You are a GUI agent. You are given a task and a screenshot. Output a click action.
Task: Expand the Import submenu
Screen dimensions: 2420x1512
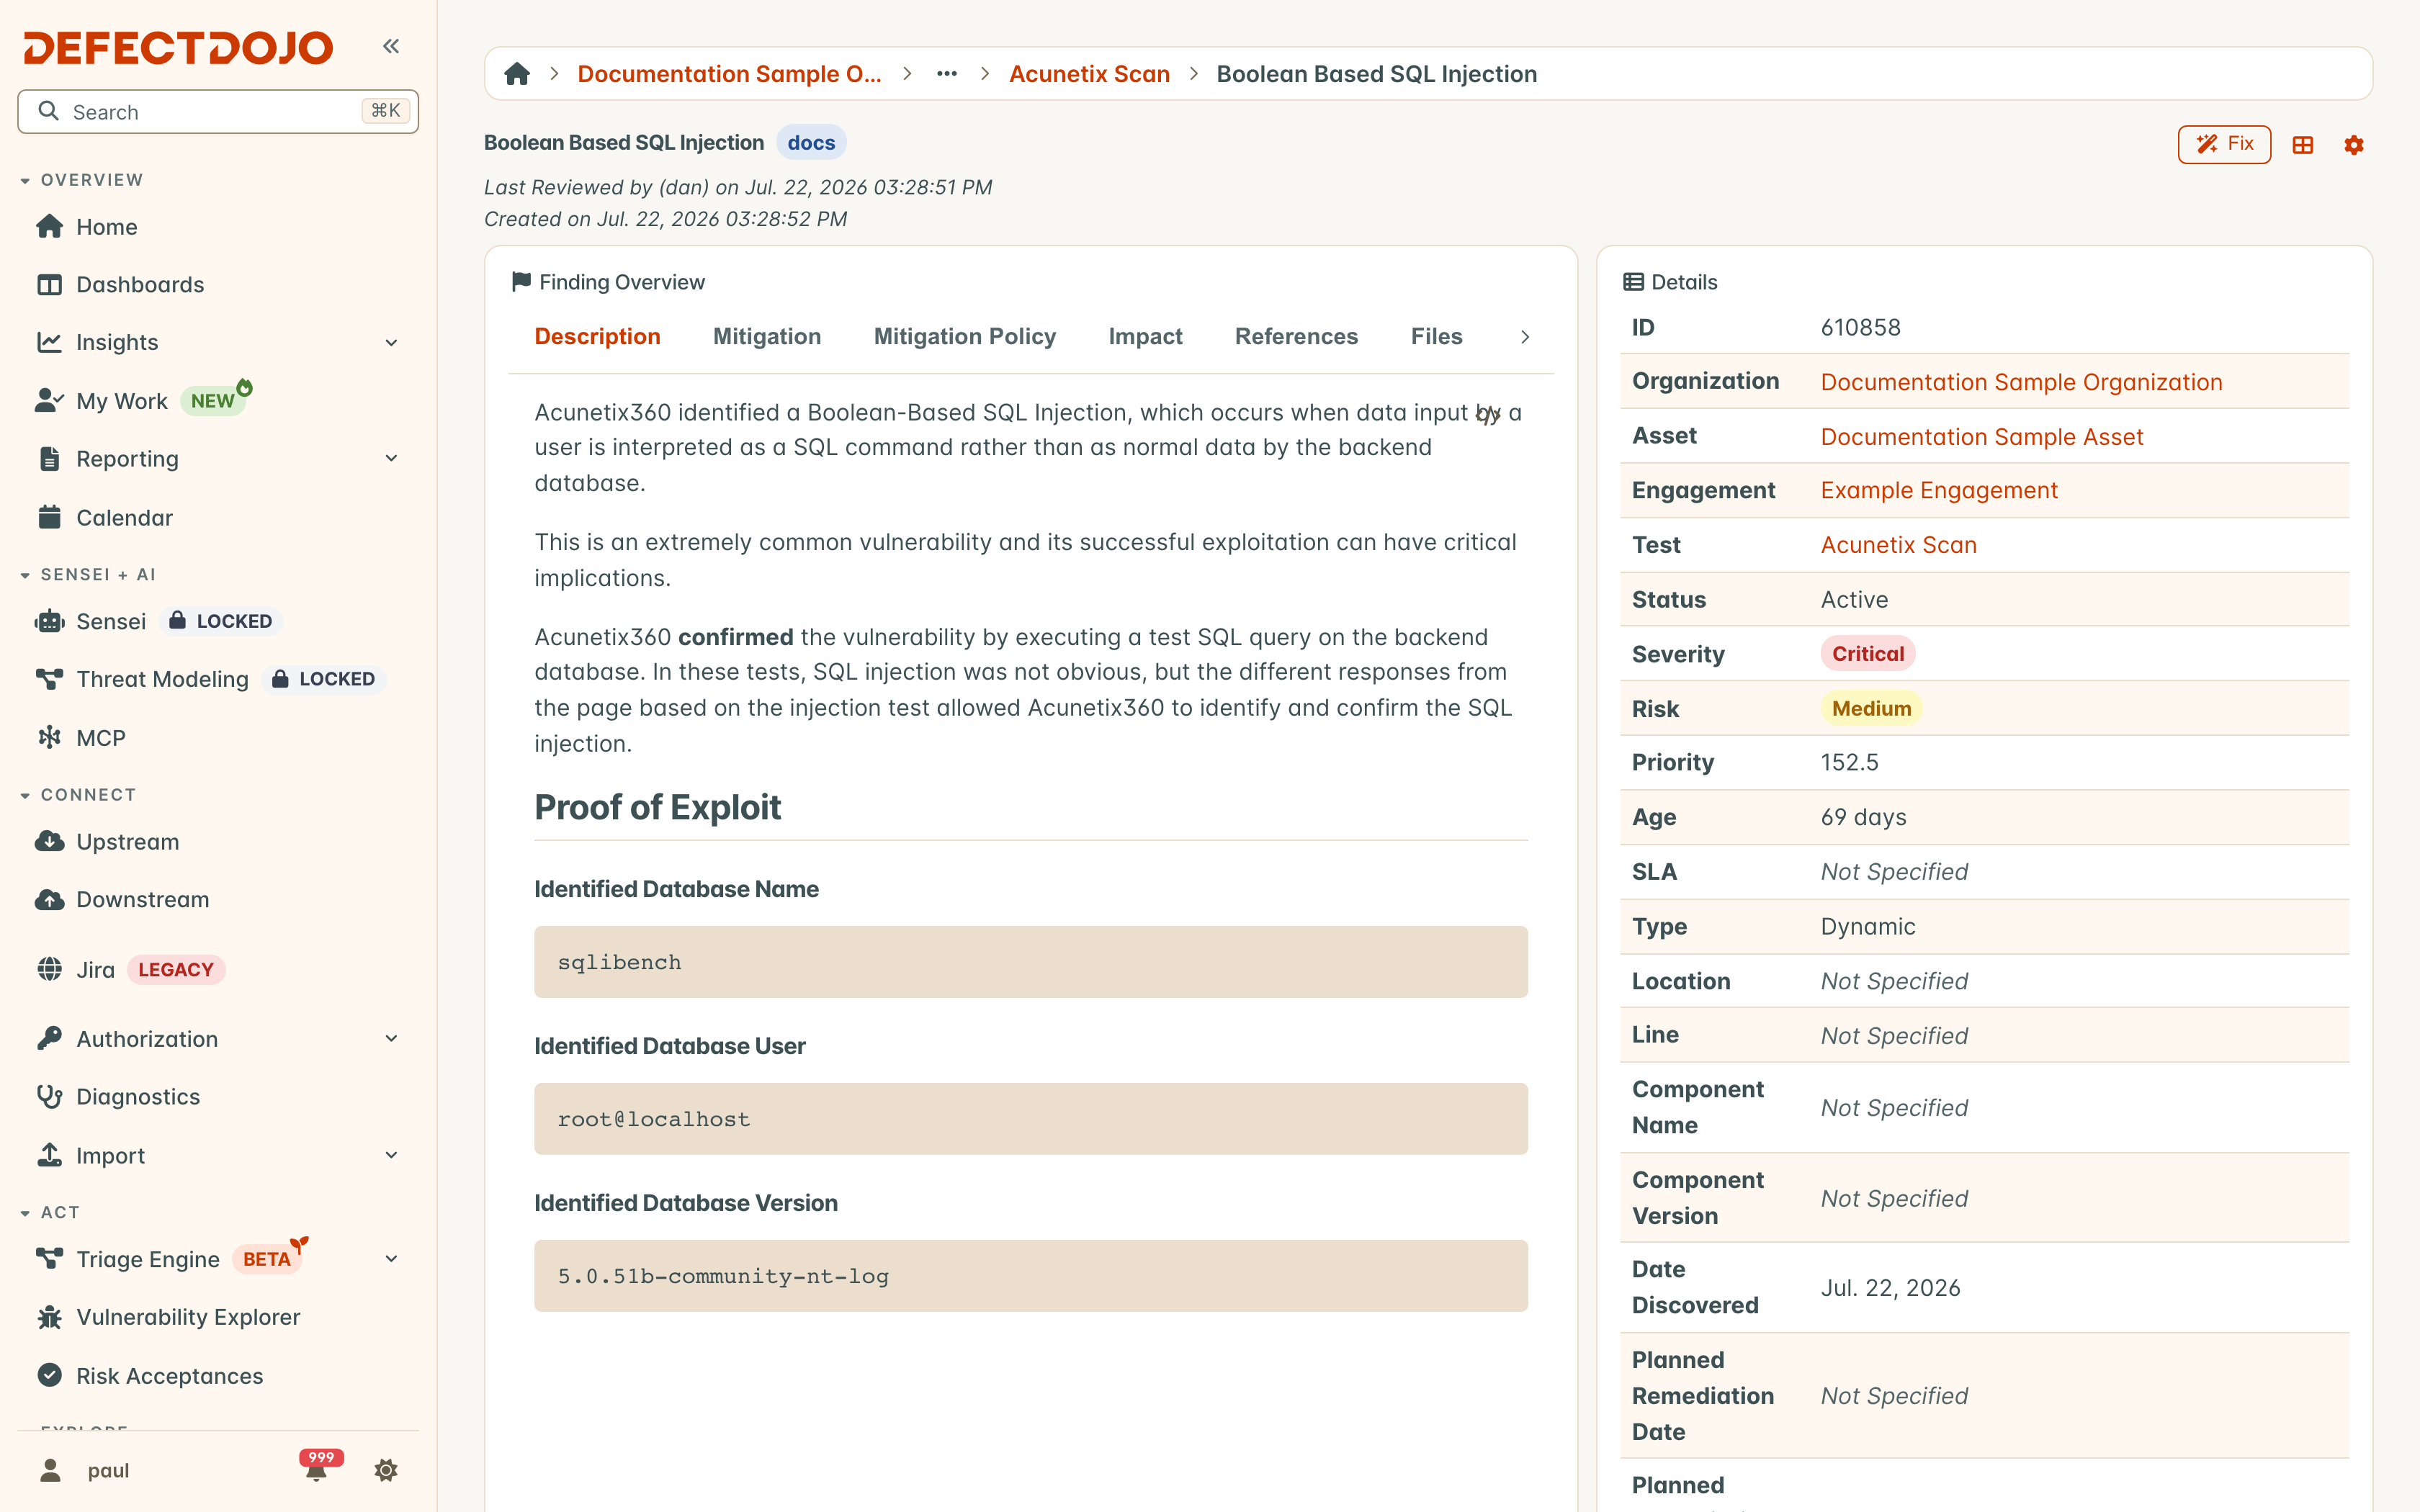391,1155
